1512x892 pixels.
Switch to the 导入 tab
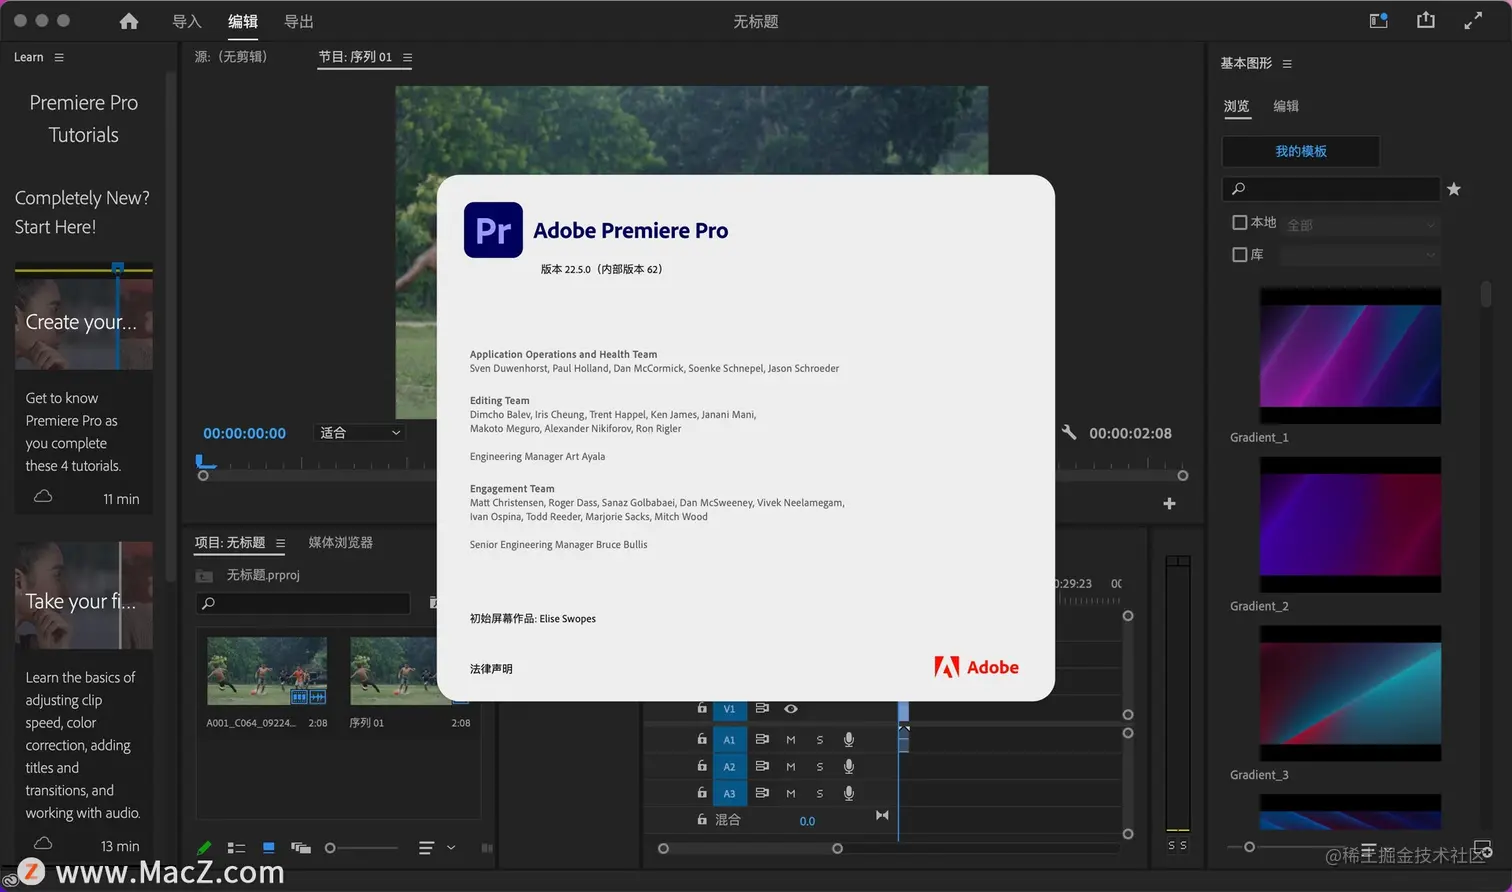[x=187, y=21]
